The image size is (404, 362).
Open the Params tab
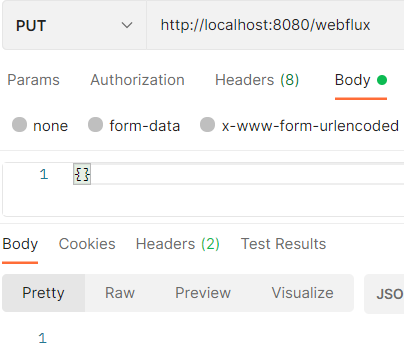point(33,80)
